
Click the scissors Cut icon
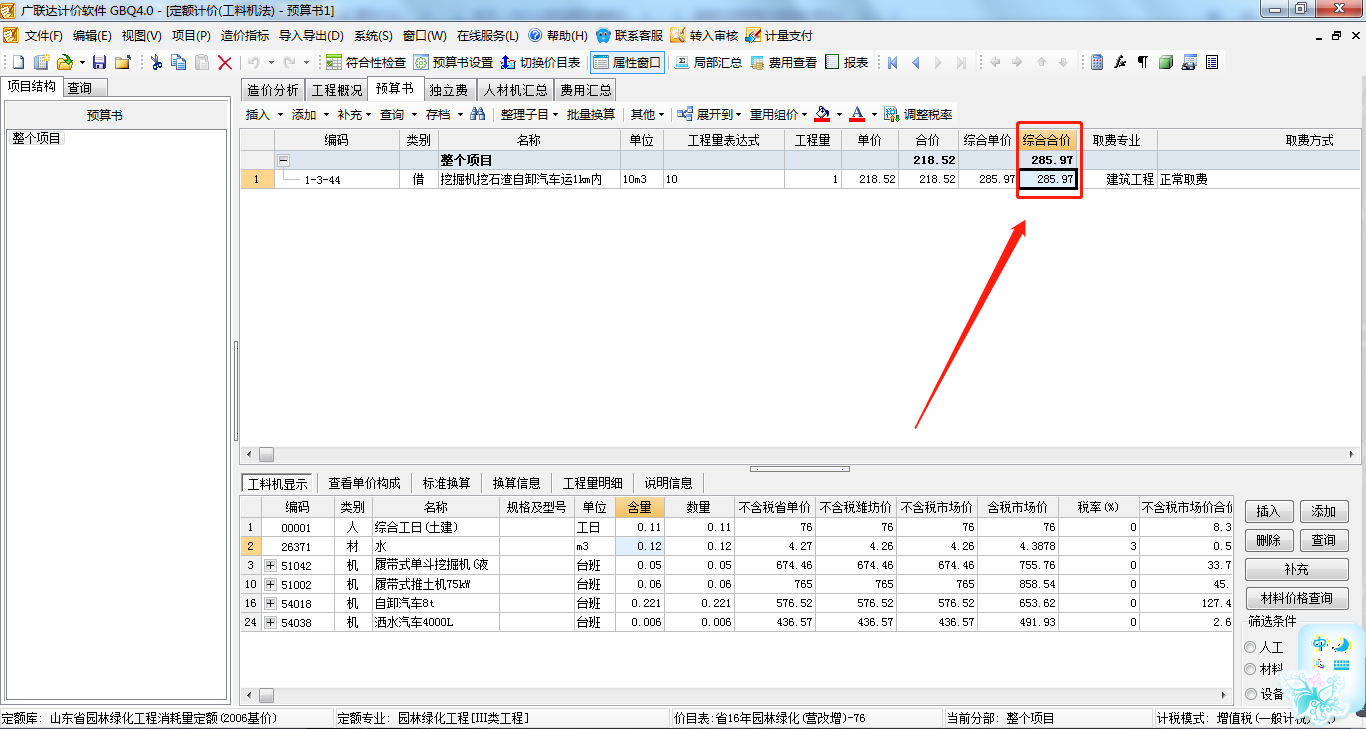[x=156, y=62]
